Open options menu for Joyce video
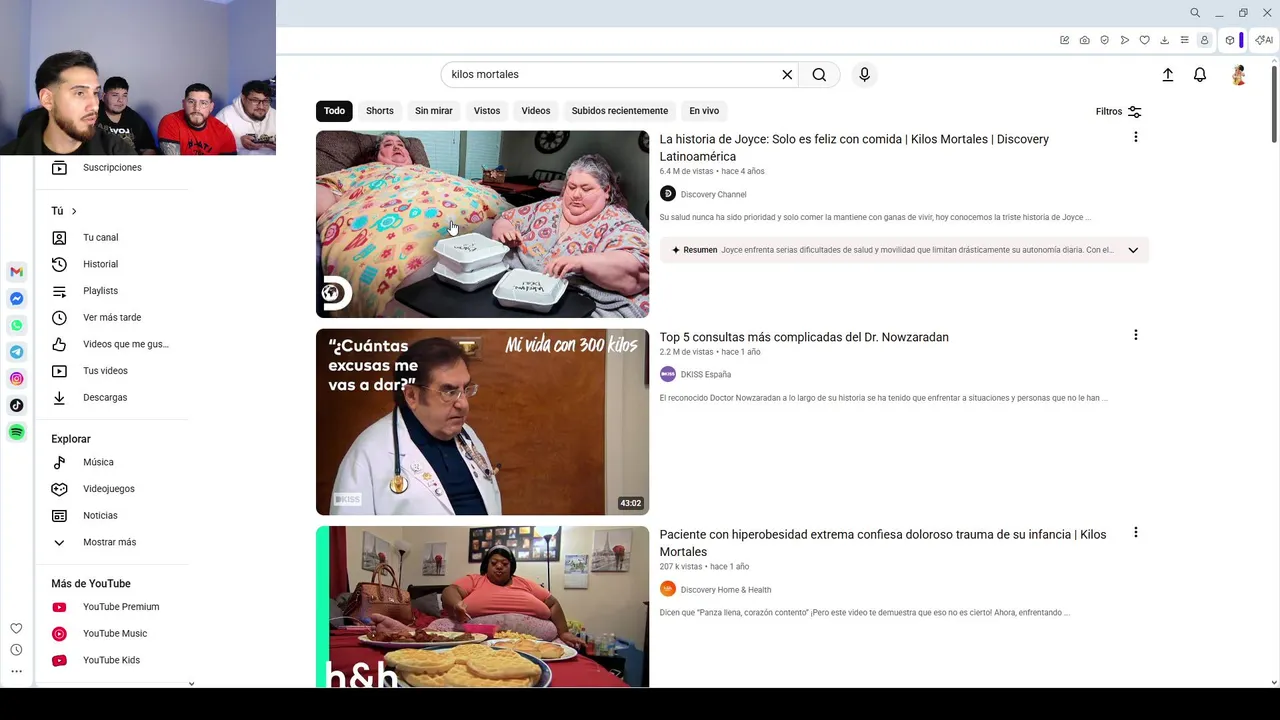1280x720 pixels. 1135,137
